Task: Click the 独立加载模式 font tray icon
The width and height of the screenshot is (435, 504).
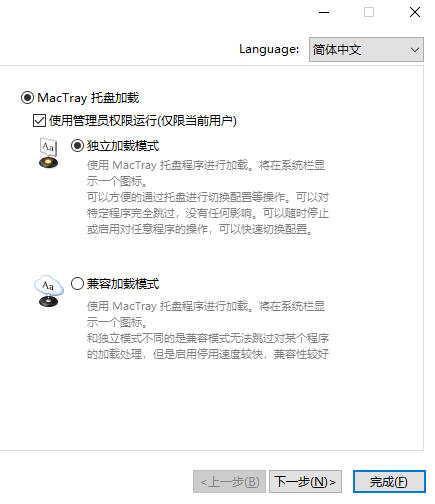Action: (x=49, y=153)
